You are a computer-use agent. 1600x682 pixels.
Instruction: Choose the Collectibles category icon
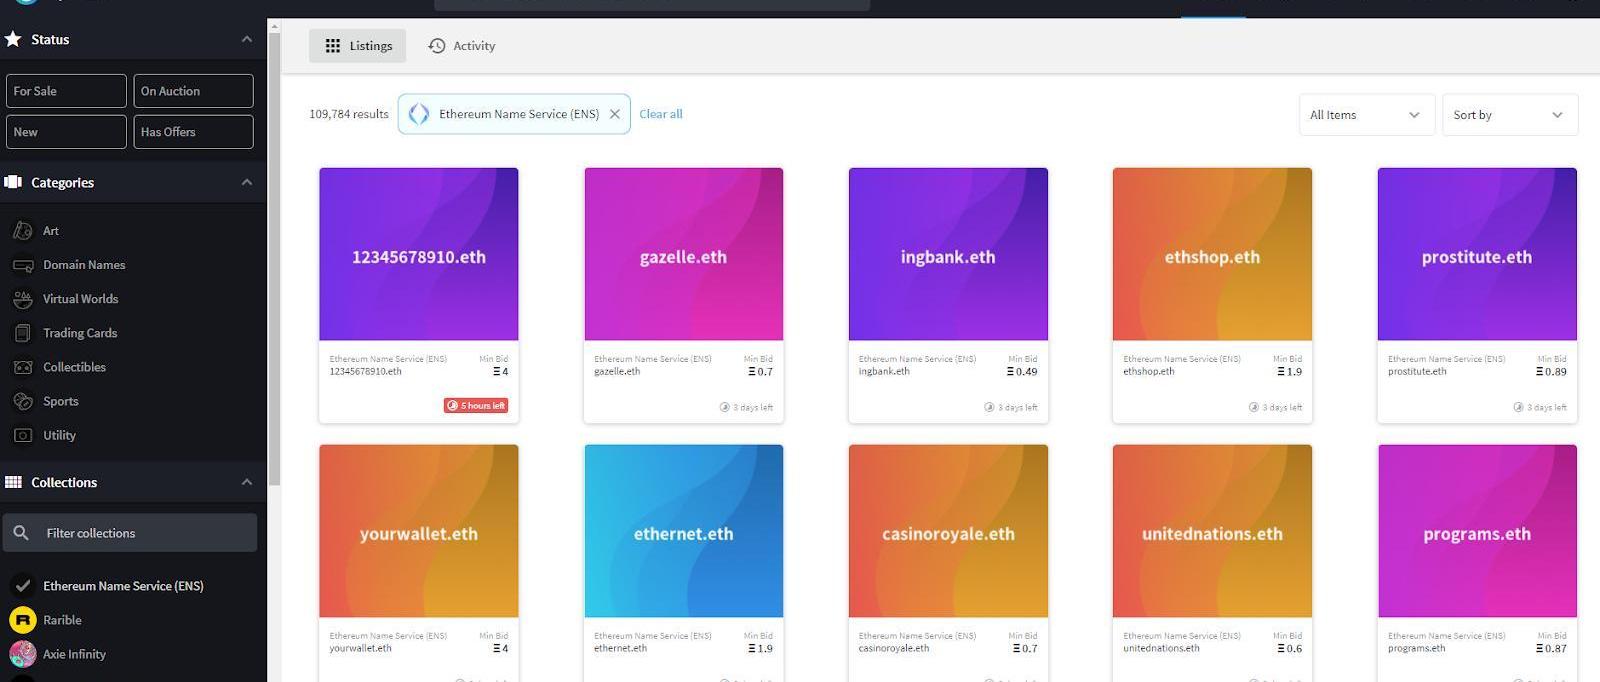23,367
